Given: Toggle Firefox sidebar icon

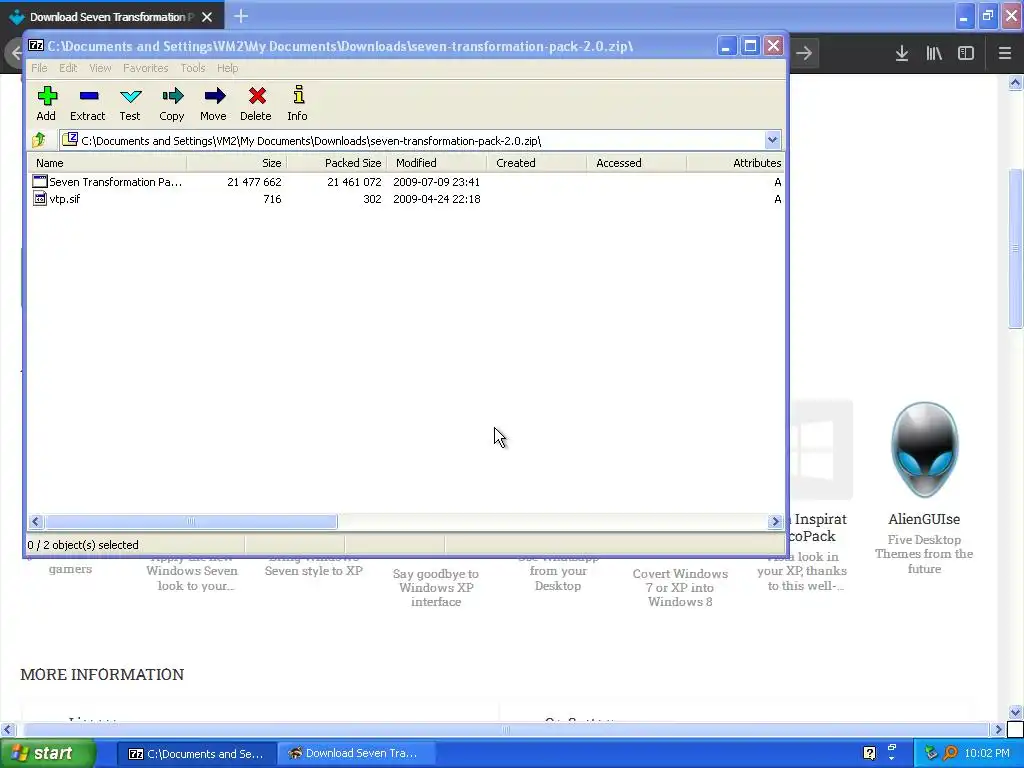Looking at the screenshot, I should tap(965, 53).
